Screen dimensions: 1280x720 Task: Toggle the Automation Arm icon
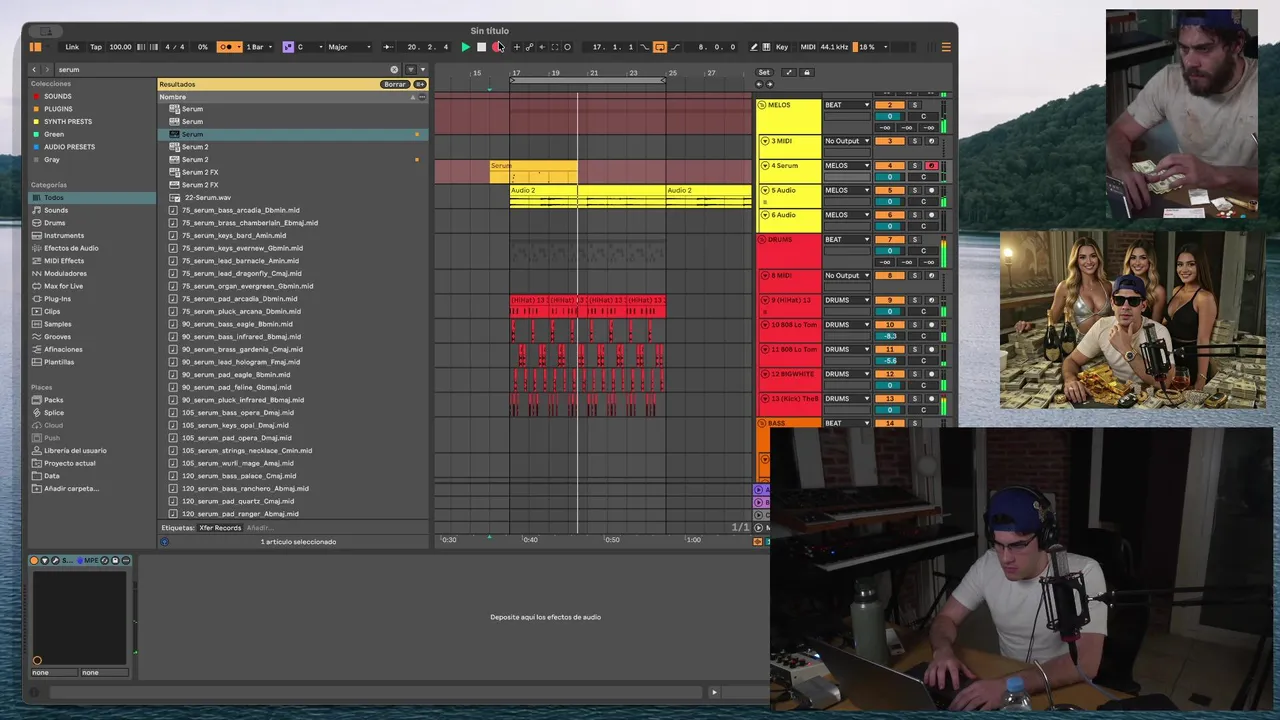(530, 47)
